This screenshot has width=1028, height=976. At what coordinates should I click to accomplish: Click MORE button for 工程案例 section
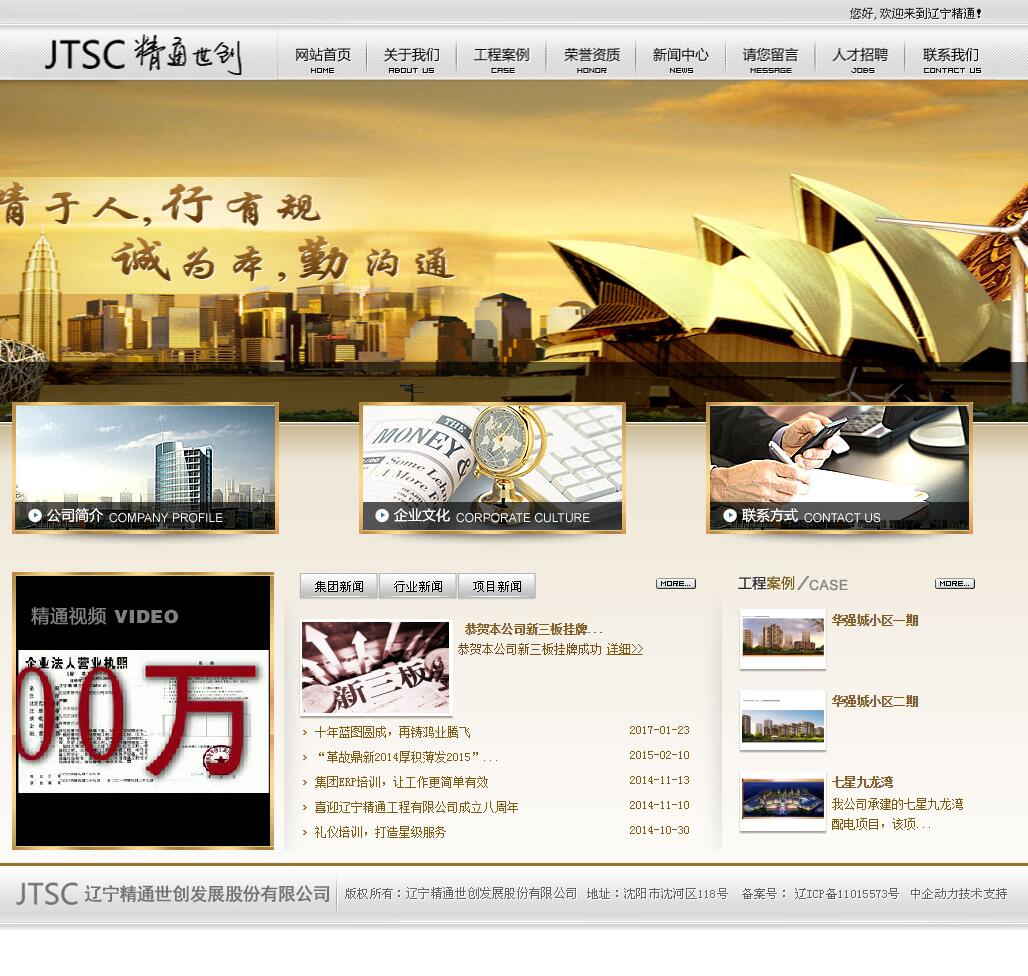coord(955,583)
